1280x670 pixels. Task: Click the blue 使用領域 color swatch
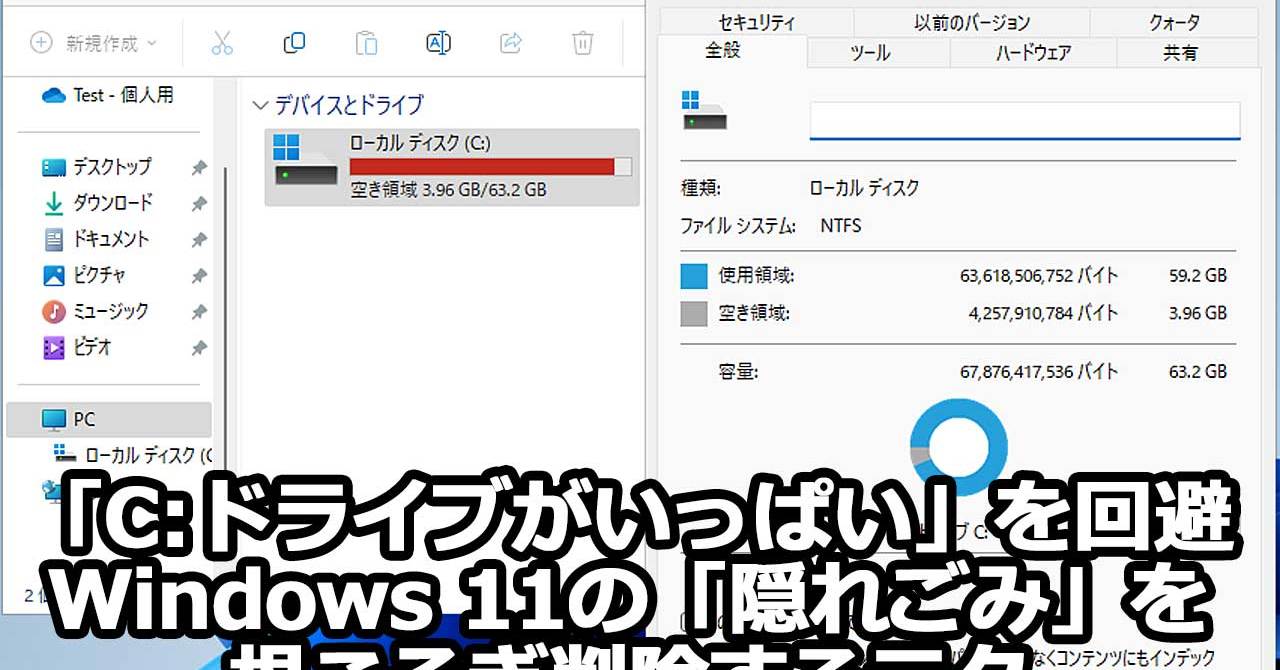click(x=694, y=276)
